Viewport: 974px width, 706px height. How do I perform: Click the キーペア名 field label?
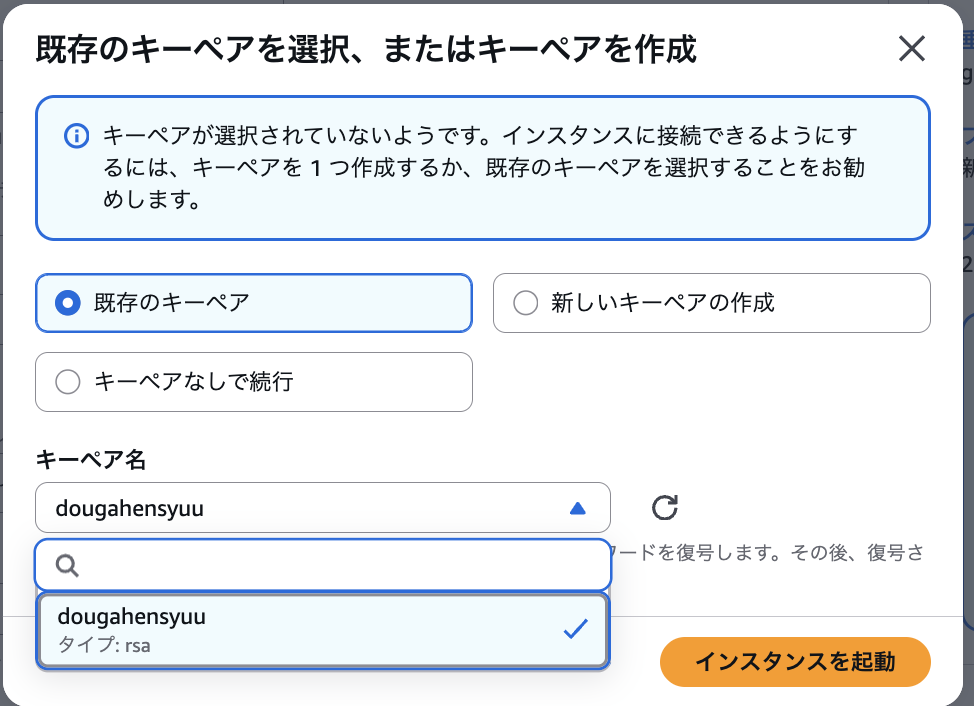coord(91,460)
